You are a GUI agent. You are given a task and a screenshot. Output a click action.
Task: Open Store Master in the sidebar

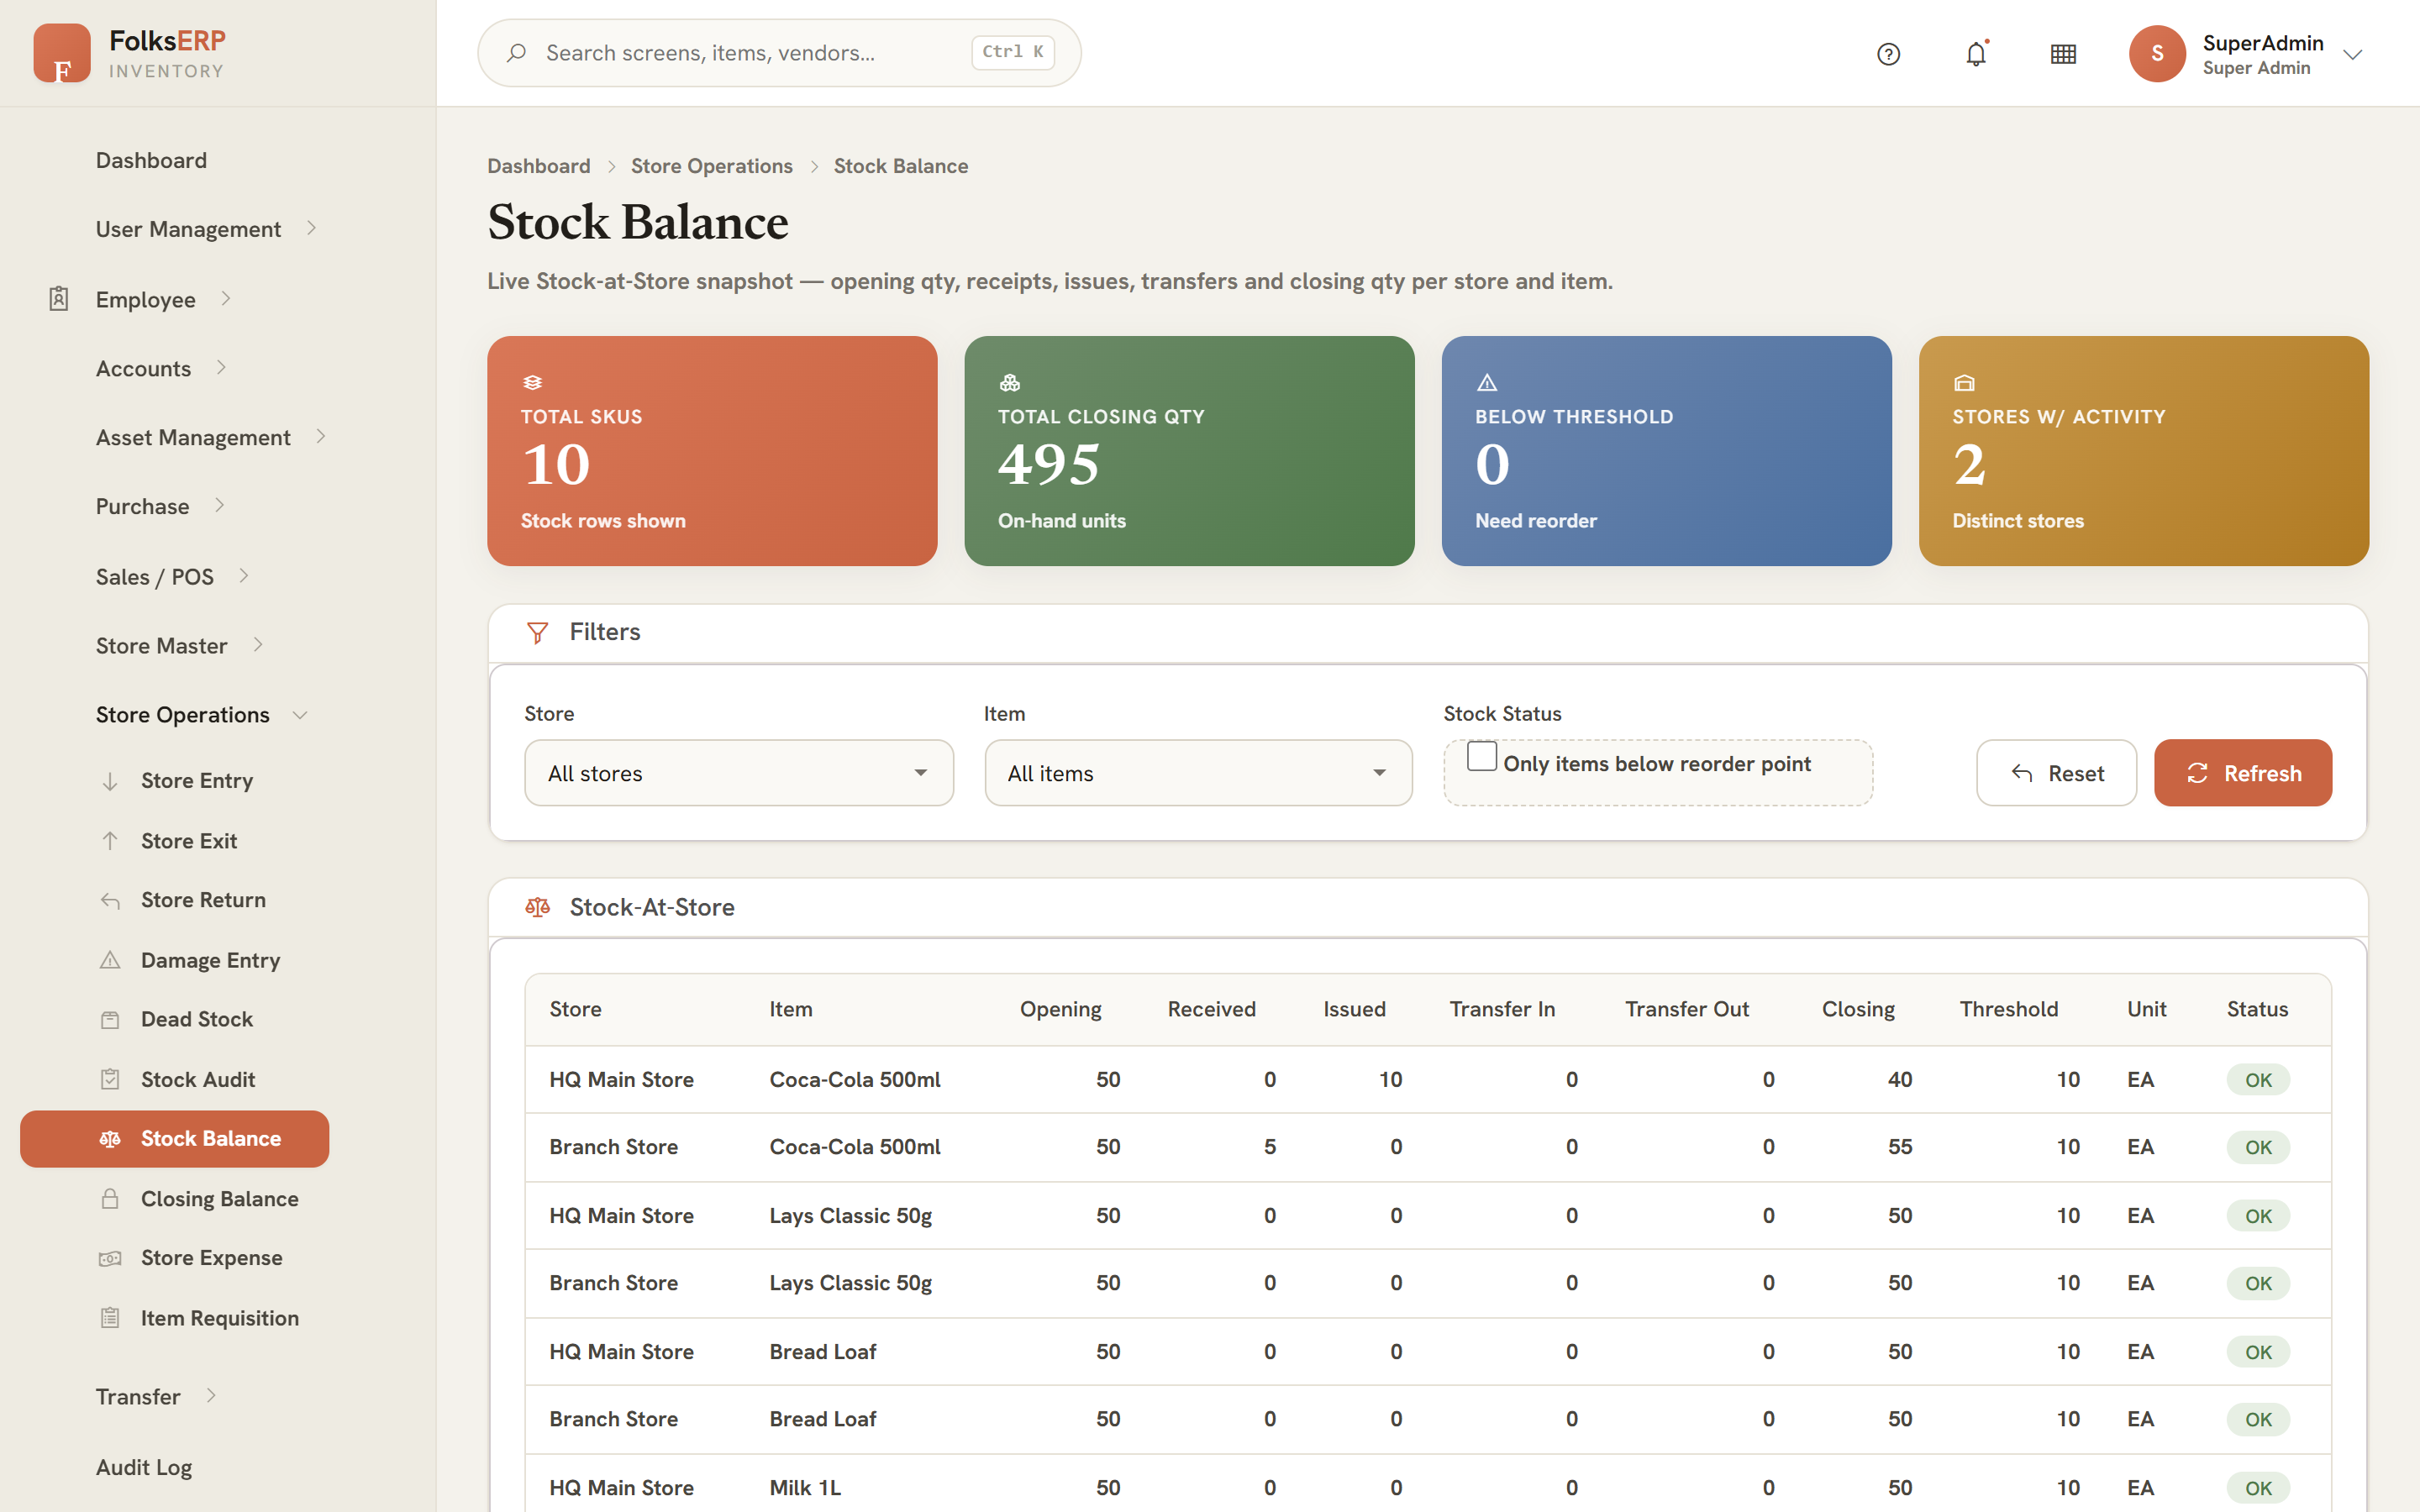point(161,646)
